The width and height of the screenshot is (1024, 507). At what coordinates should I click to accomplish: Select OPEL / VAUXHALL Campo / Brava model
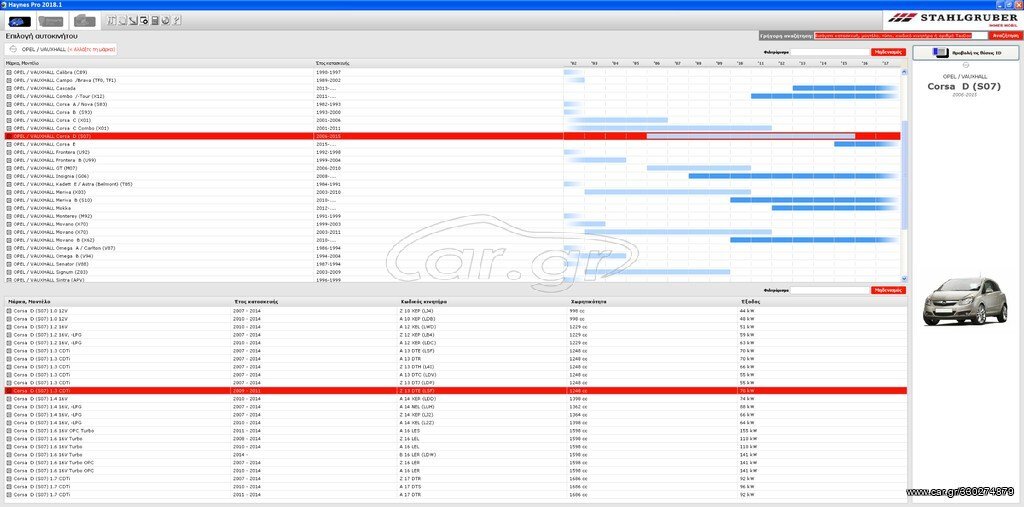(453, 80)
